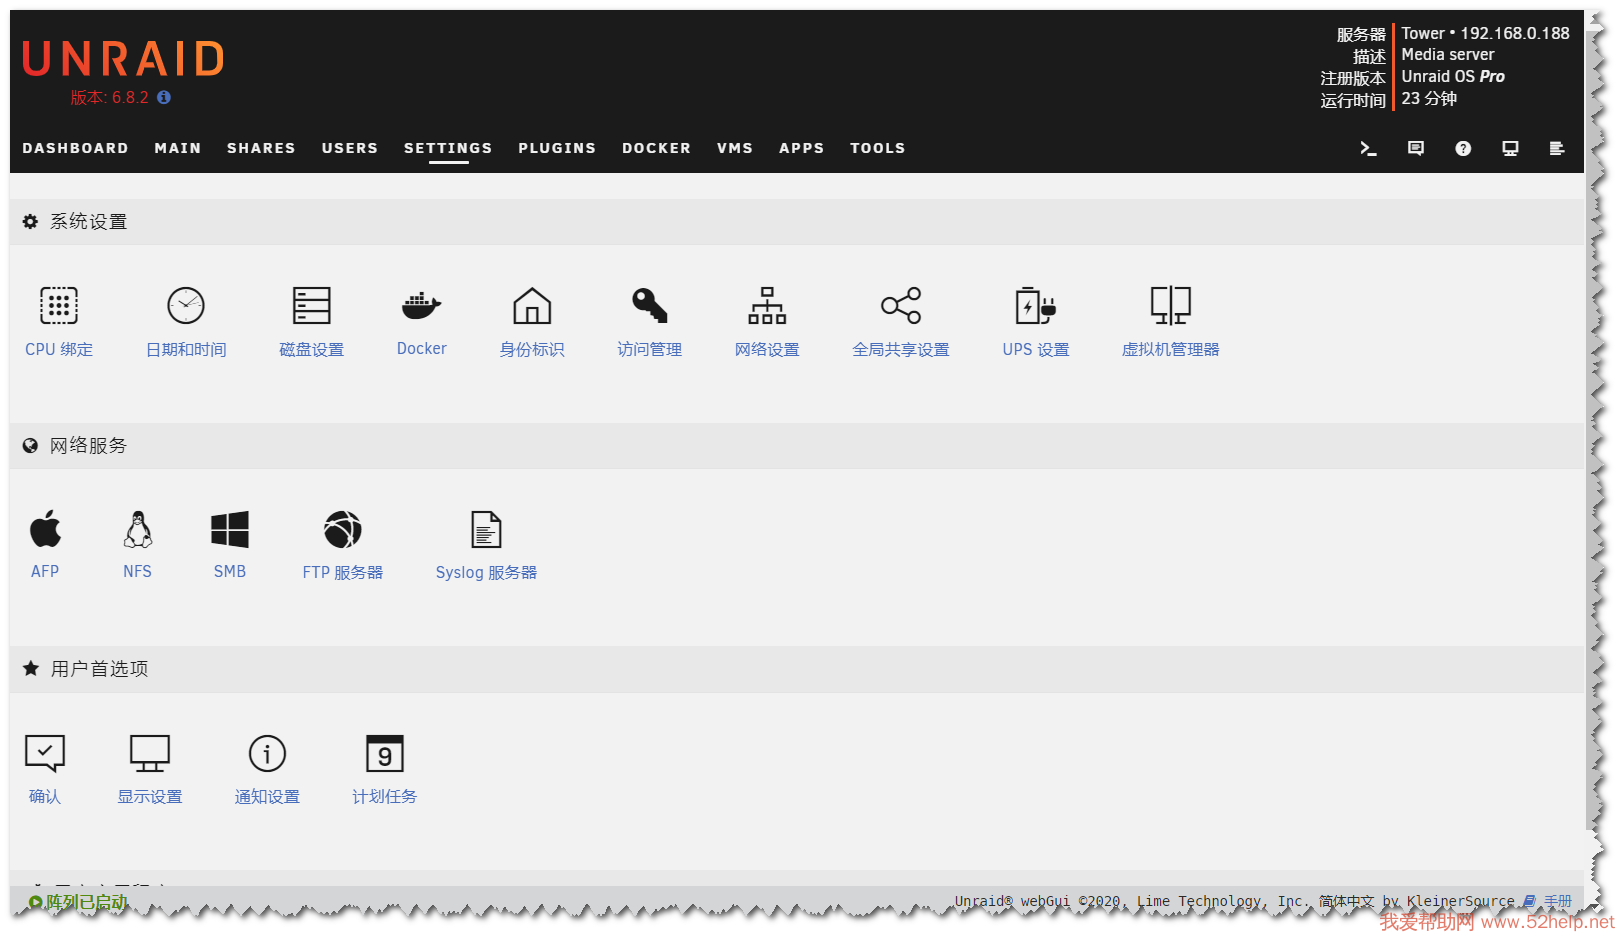Open 显示设置 monitor icon
Viewport: 1621px width, 933px height.
tap(150, 753)
